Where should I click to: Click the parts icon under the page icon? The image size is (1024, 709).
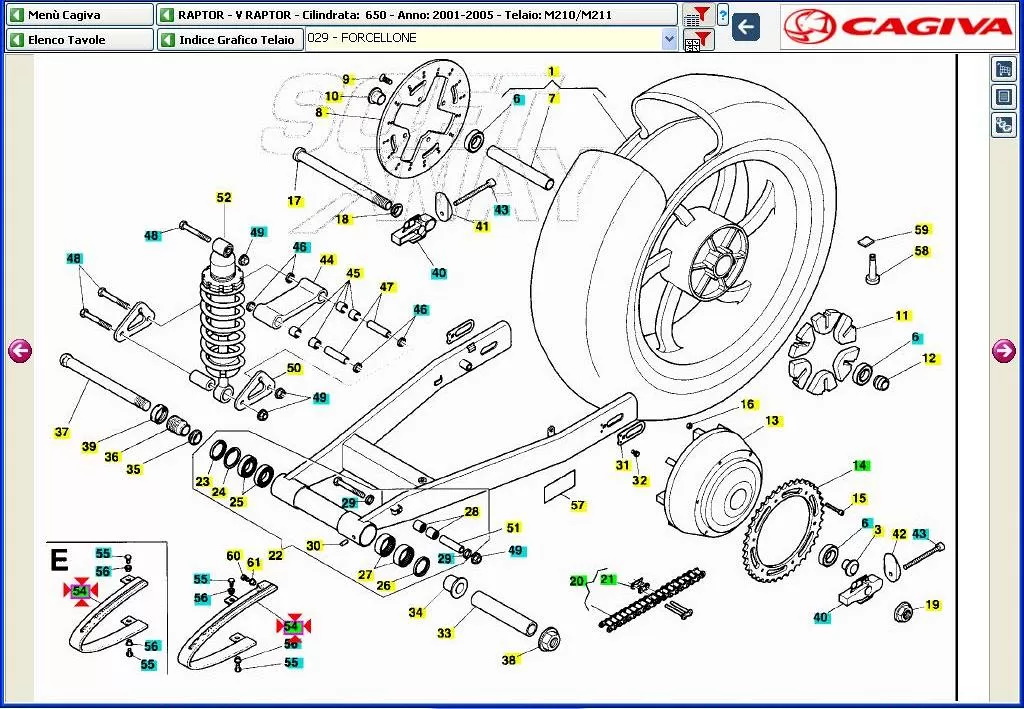tap(1003, 125)
